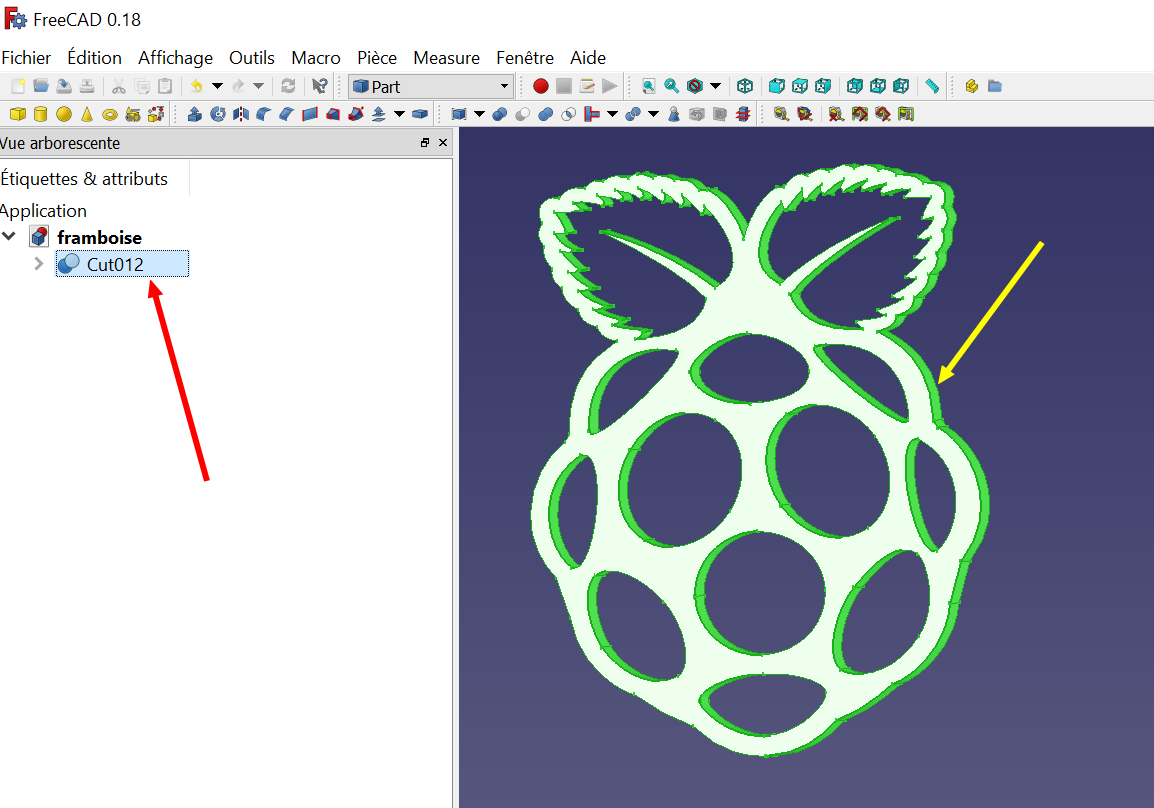Switch to right view cube icon
This screenshot has height=808, width=1154.
tap(823, 86)
